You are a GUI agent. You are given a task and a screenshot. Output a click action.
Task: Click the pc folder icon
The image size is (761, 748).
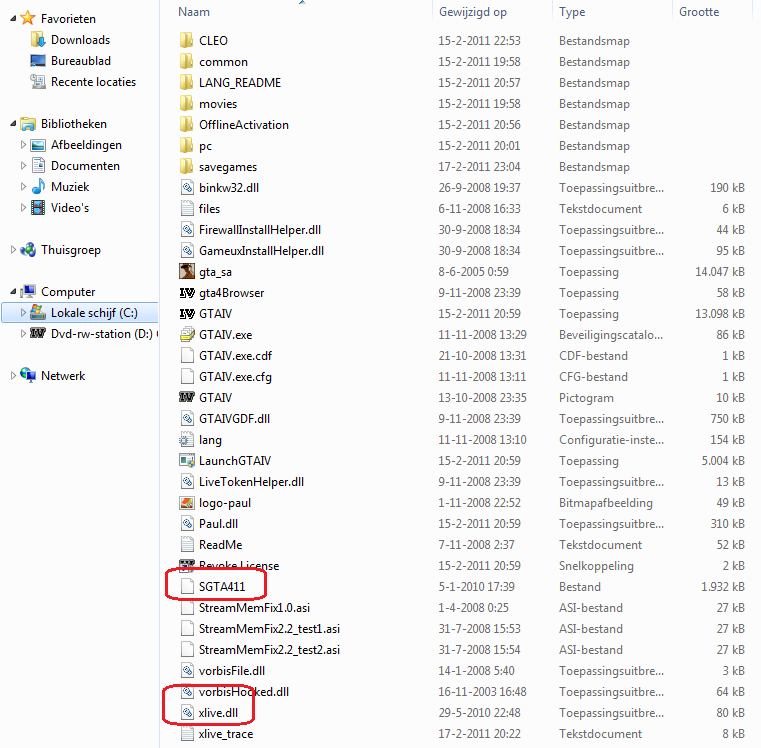[187, 145]
